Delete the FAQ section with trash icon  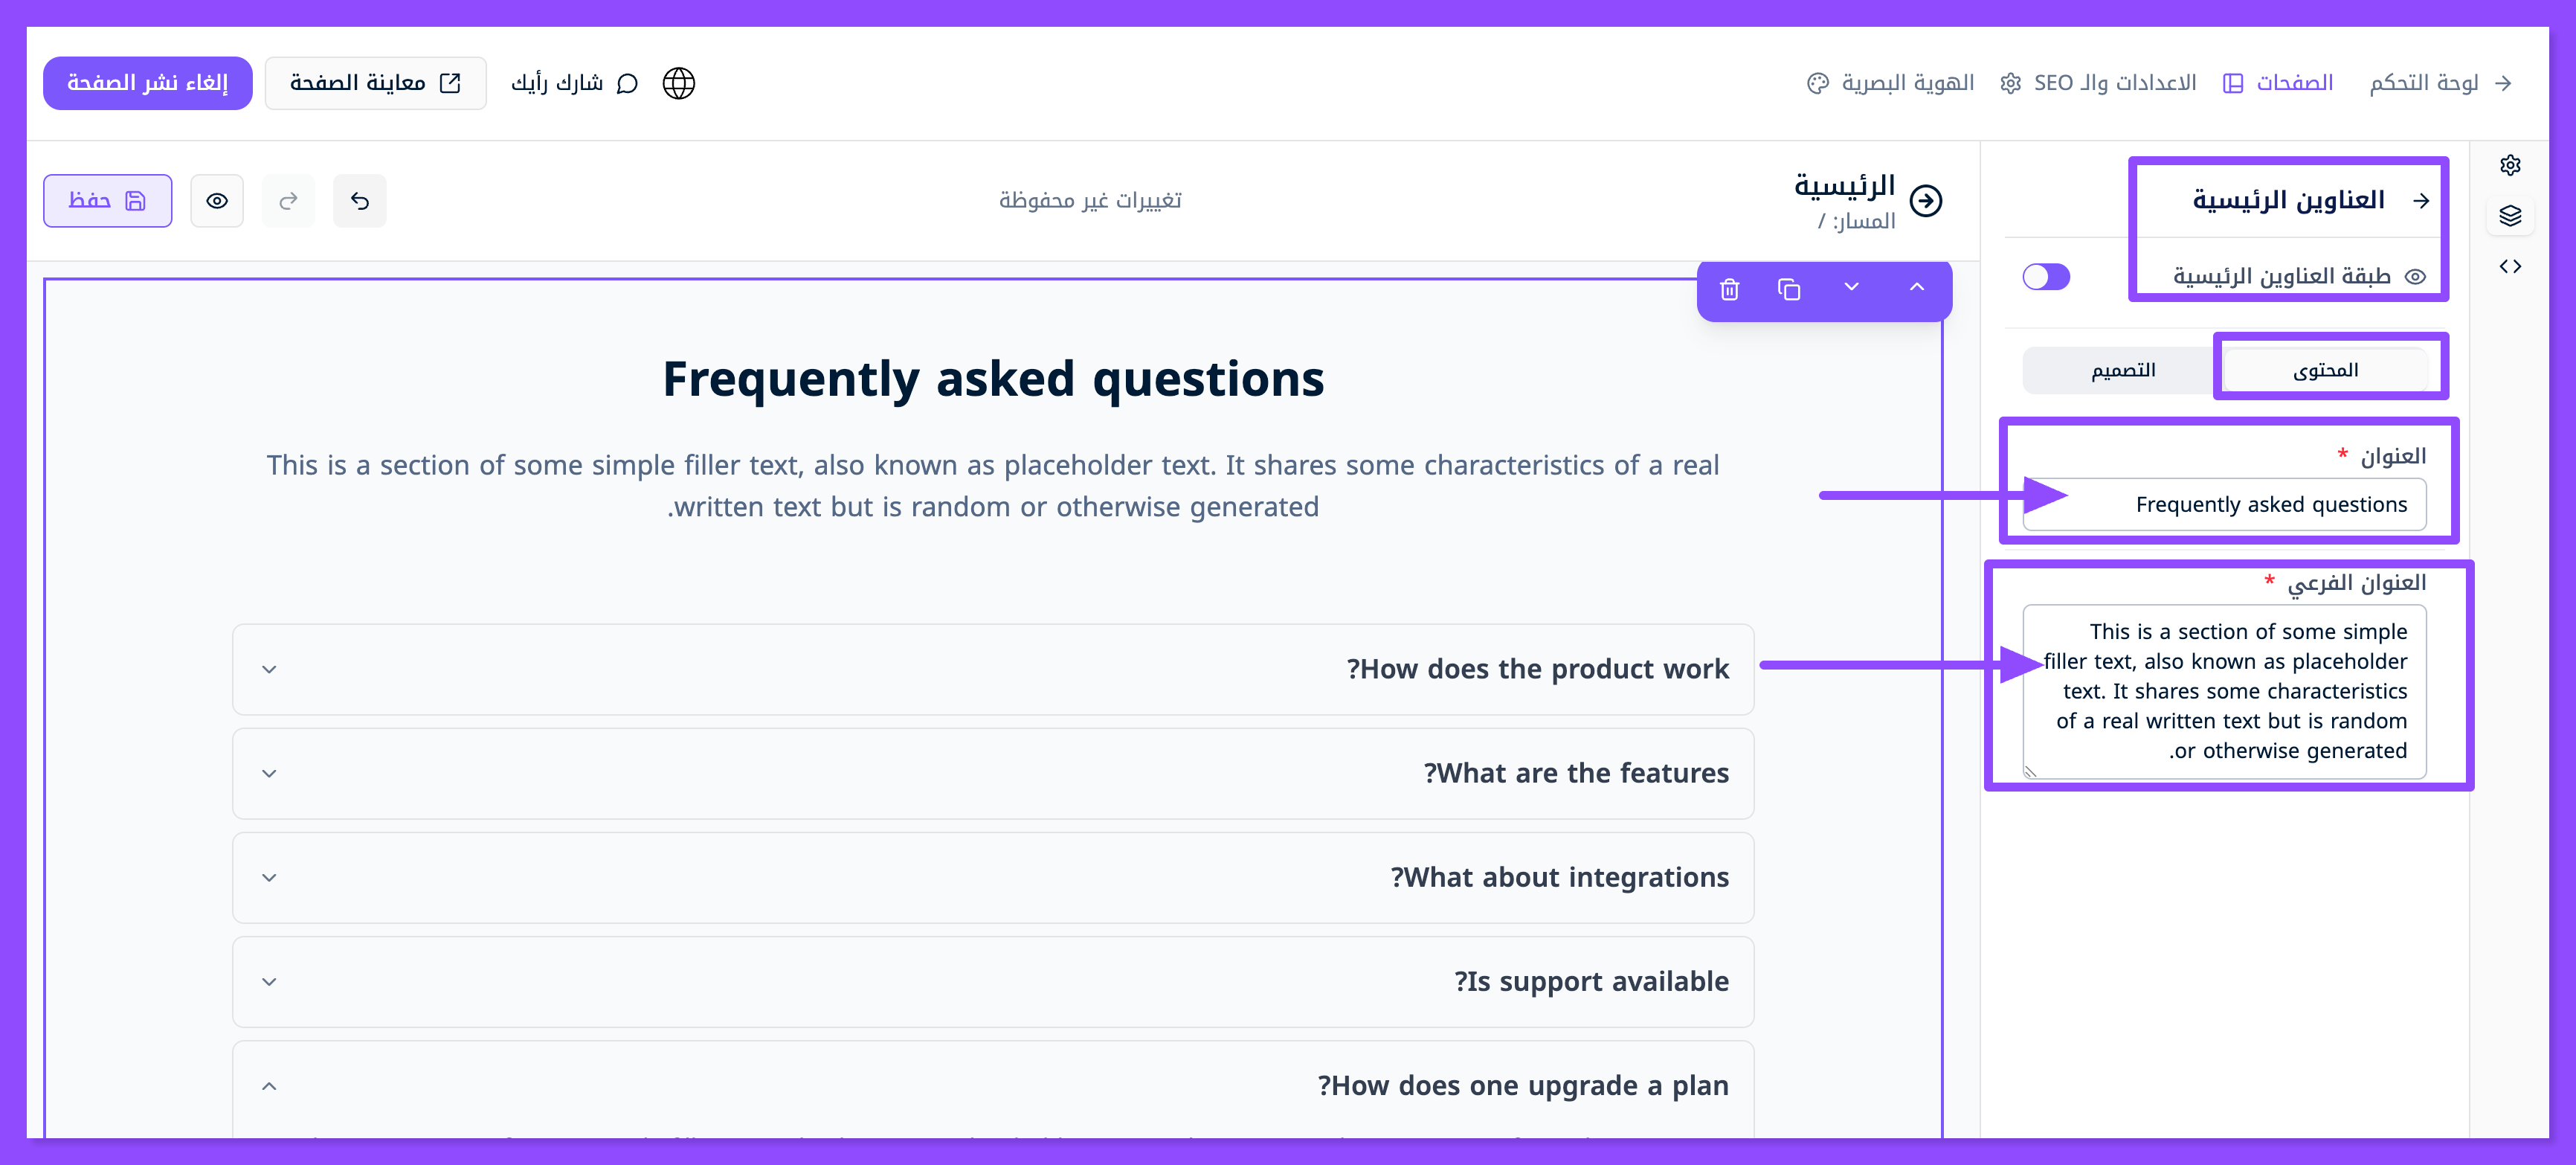click(x=1729, y=289)
